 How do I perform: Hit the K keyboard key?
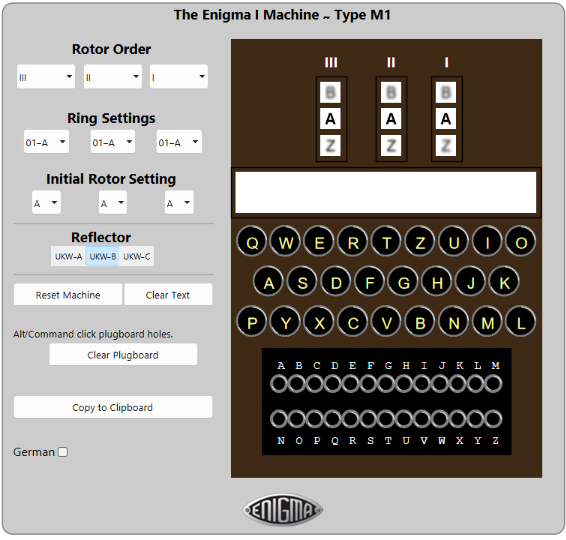504,282
